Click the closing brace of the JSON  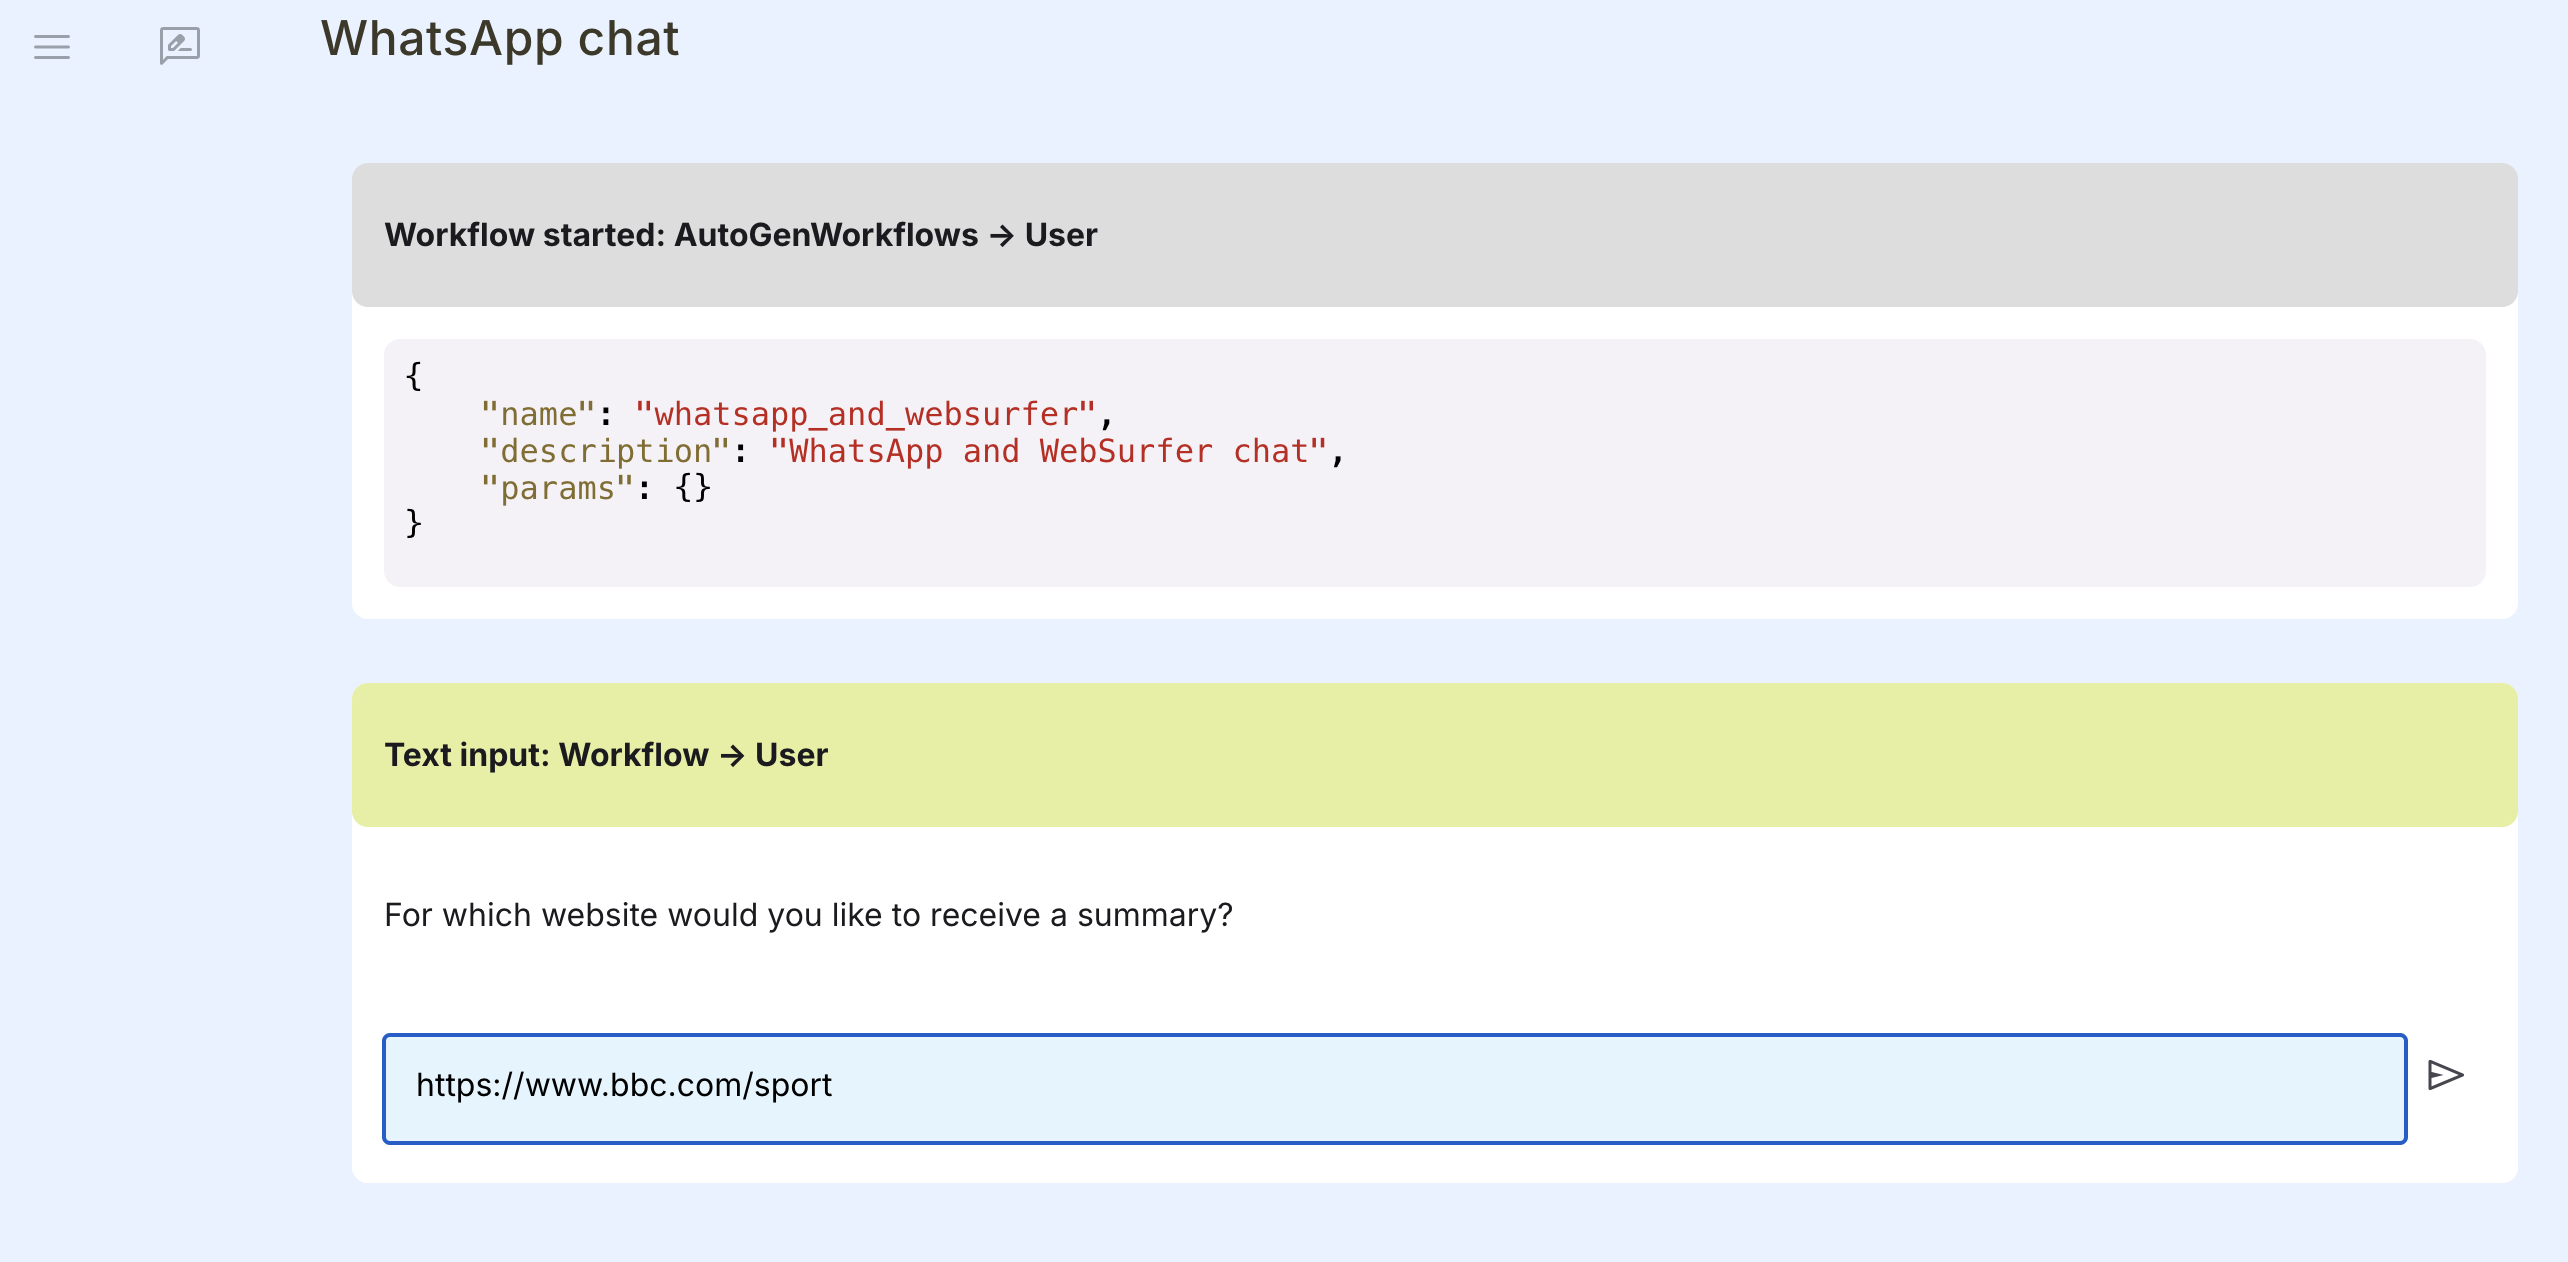(x=414, y=523)
